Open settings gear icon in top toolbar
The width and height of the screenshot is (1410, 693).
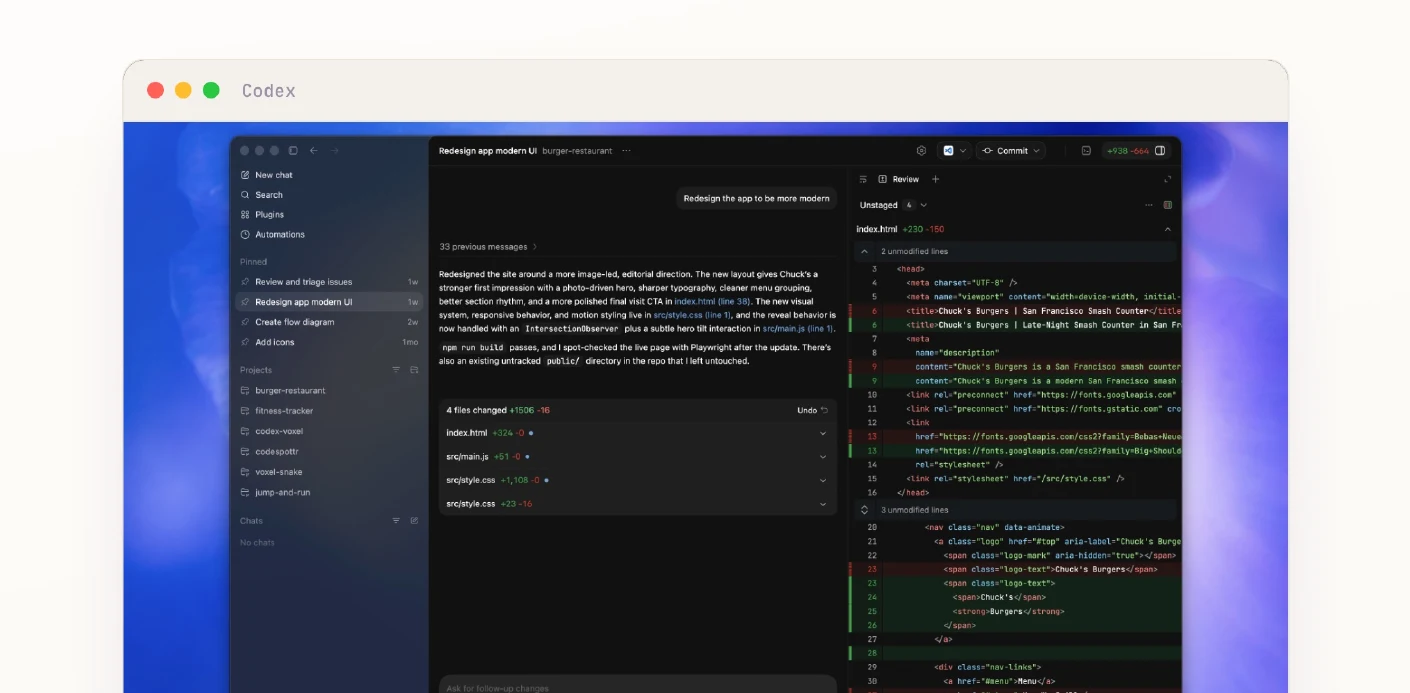(x=922, y=151)
